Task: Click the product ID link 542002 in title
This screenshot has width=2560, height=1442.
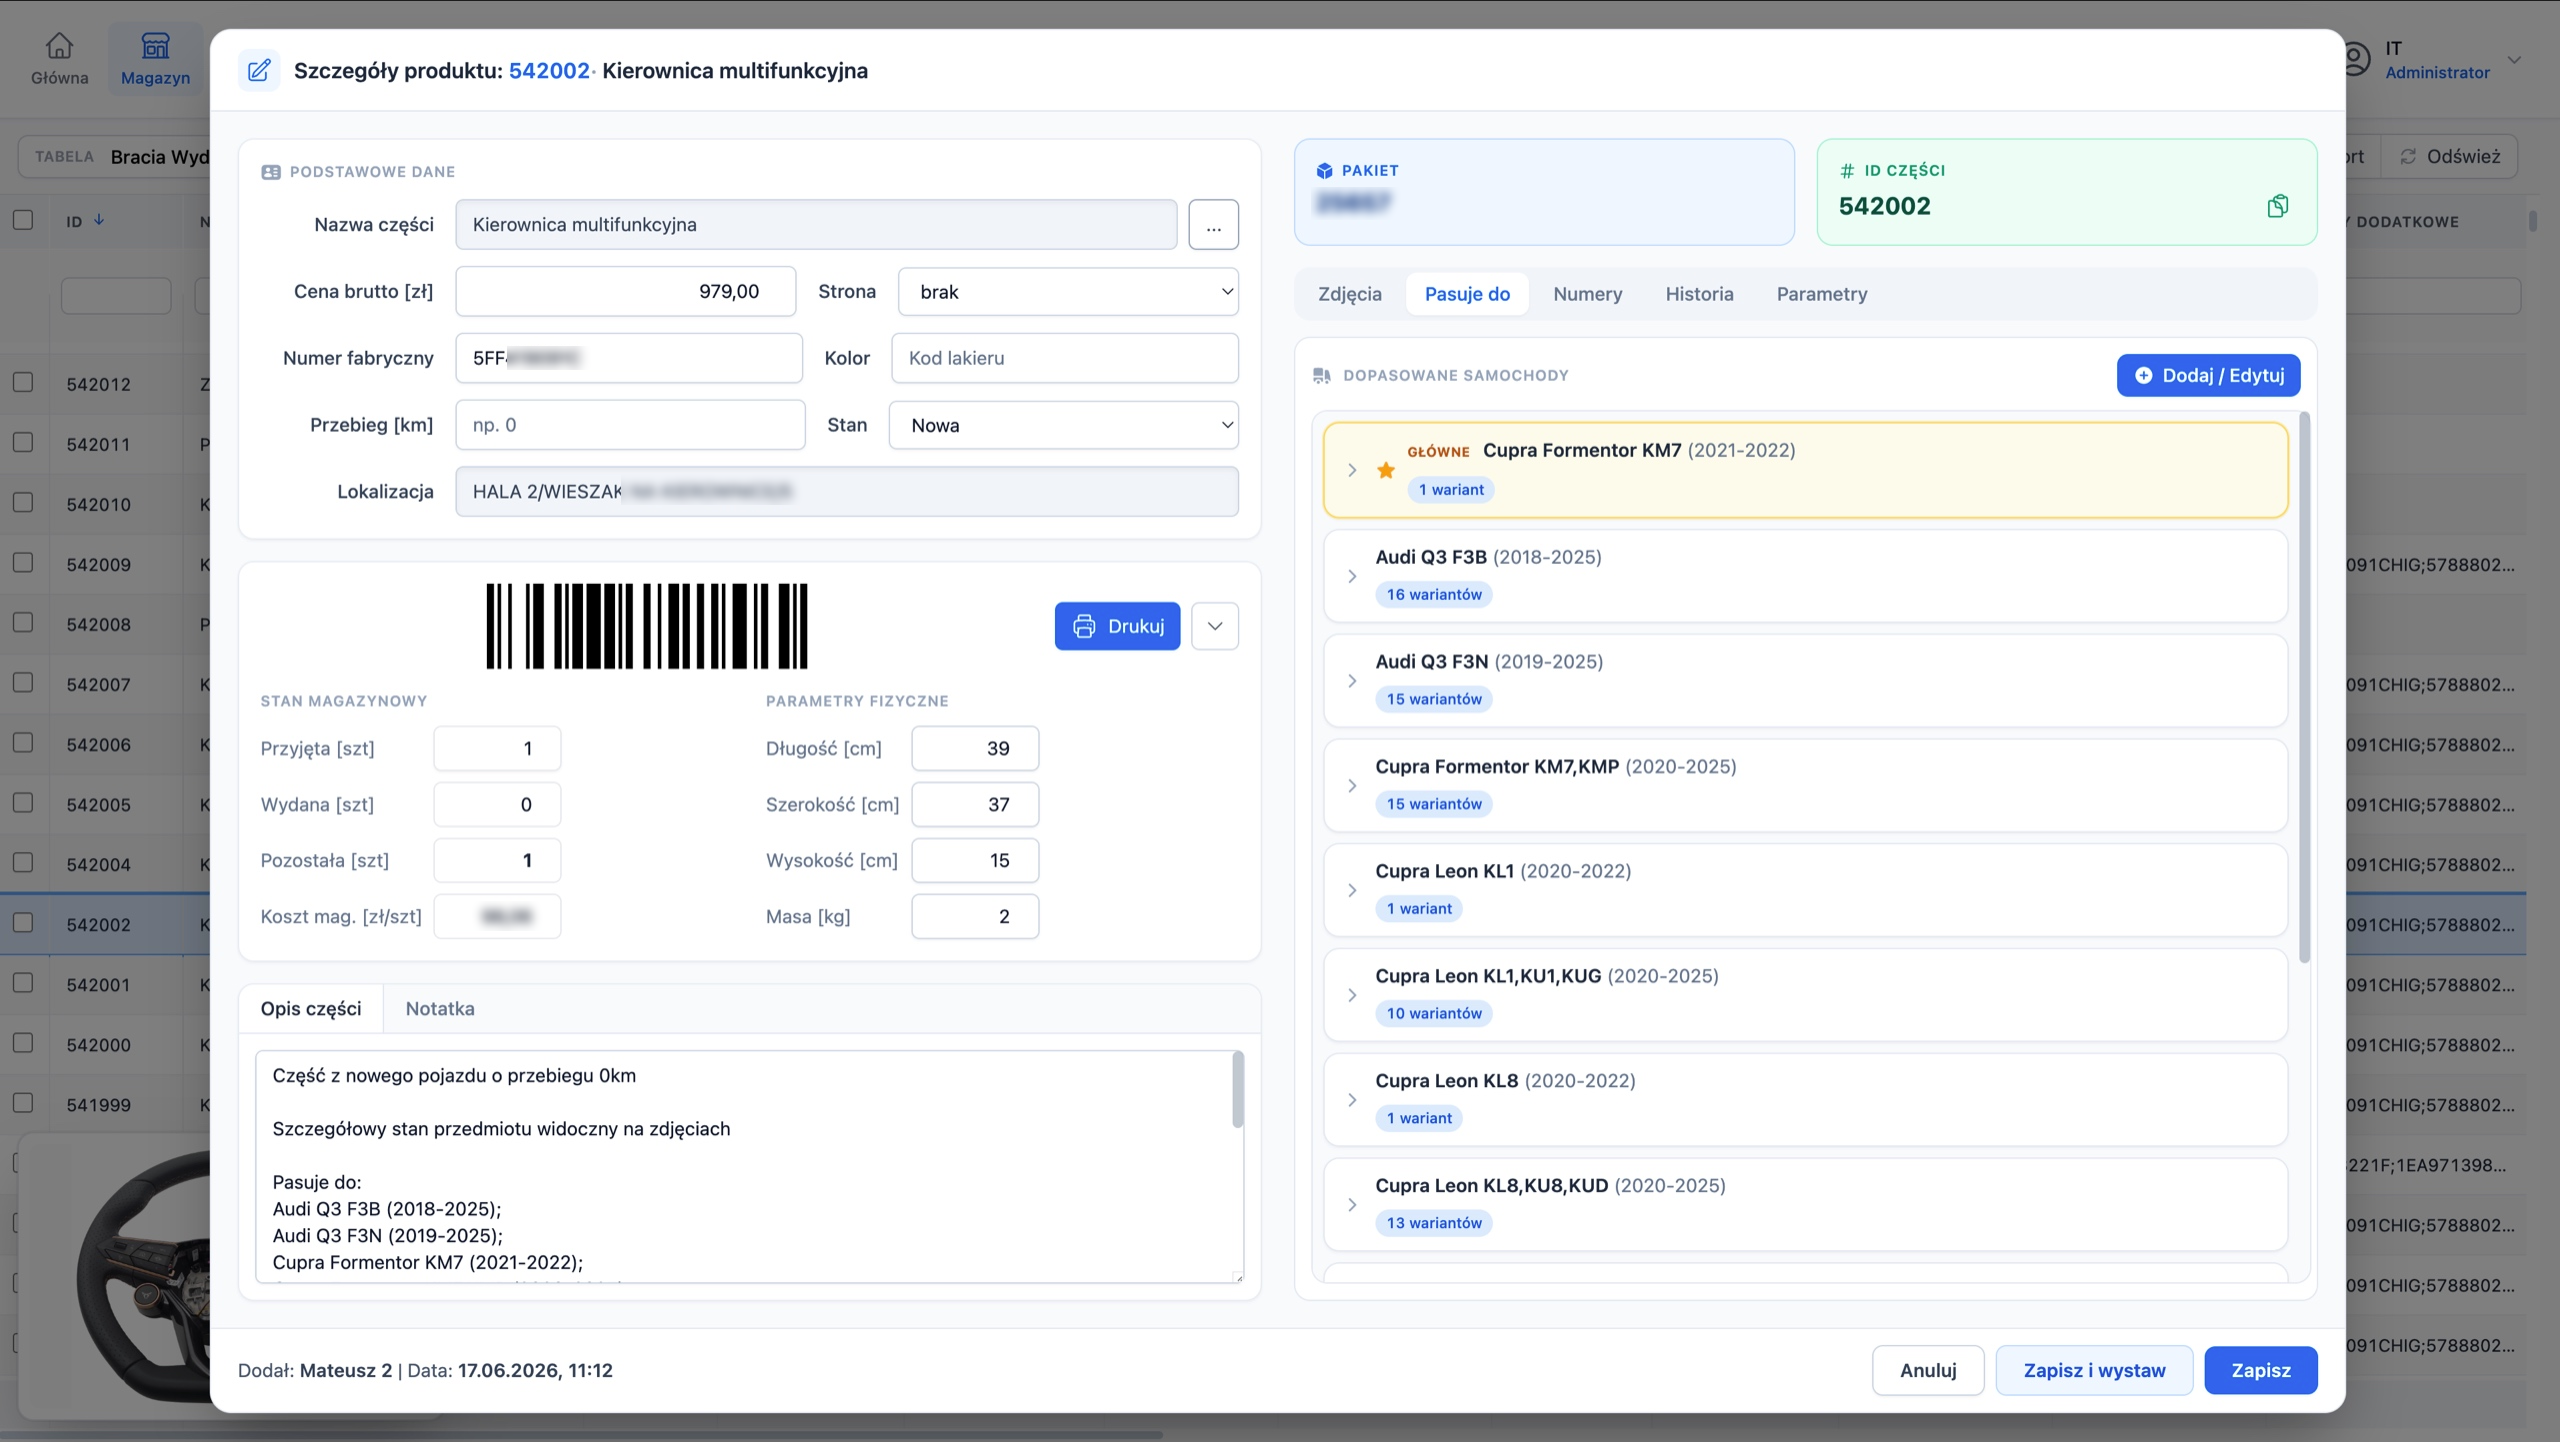Action: [x=549, y=70]
